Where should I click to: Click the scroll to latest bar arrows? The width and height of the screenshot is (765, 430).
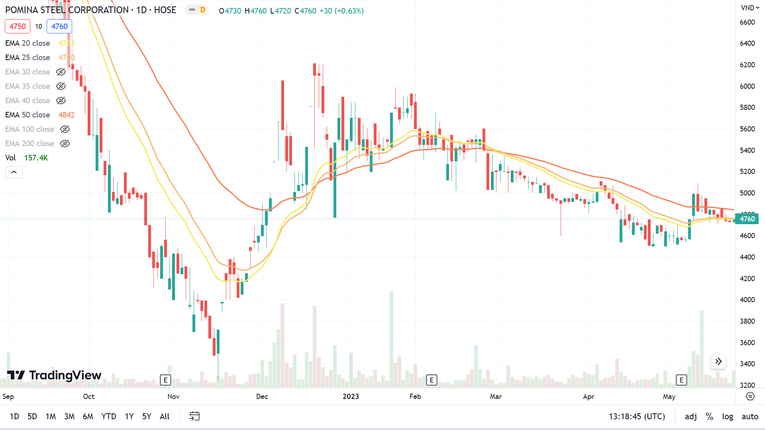click(x=718, y=361)
